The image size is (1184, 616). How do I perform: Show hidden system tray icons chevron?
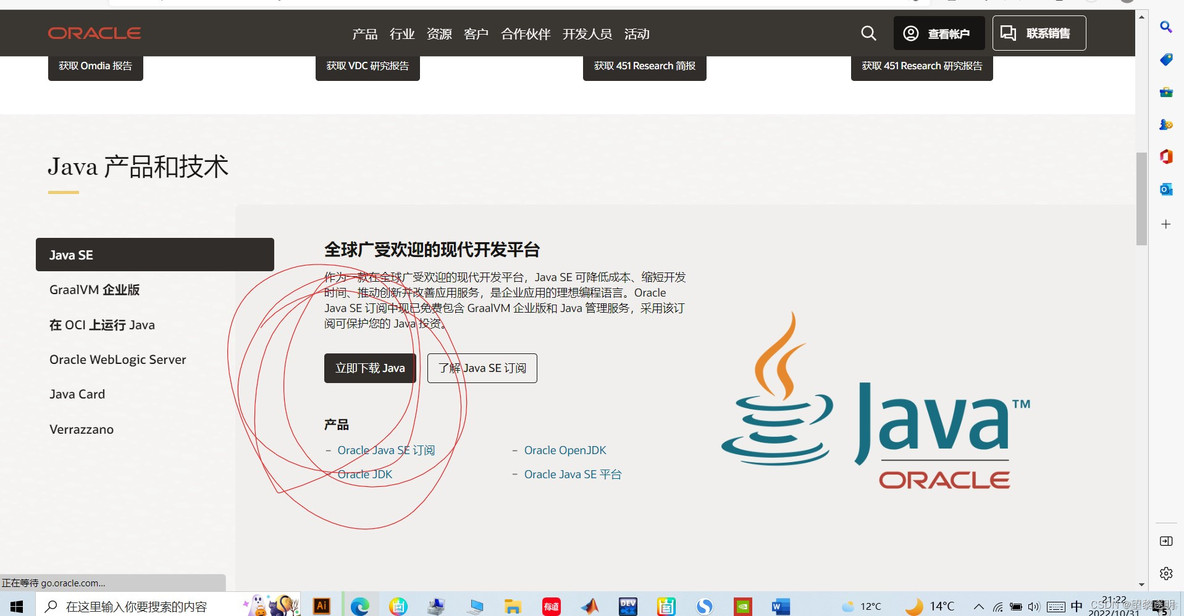pos(979,606)
